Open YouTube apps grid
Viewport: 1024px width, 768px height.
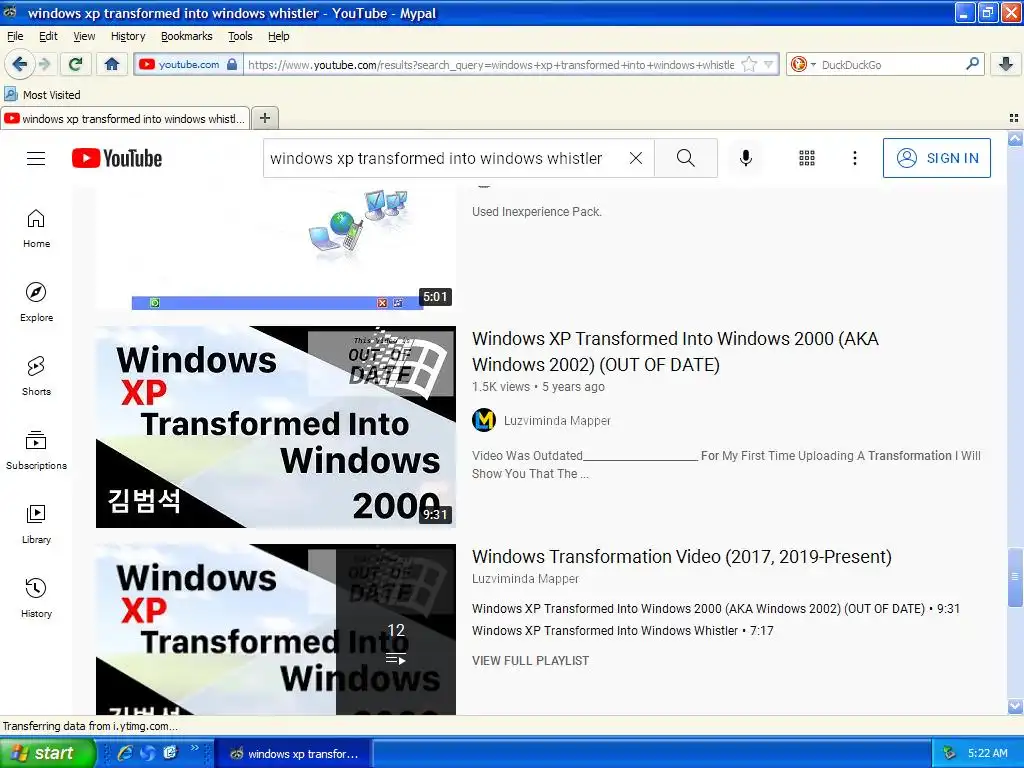[807, 158]
